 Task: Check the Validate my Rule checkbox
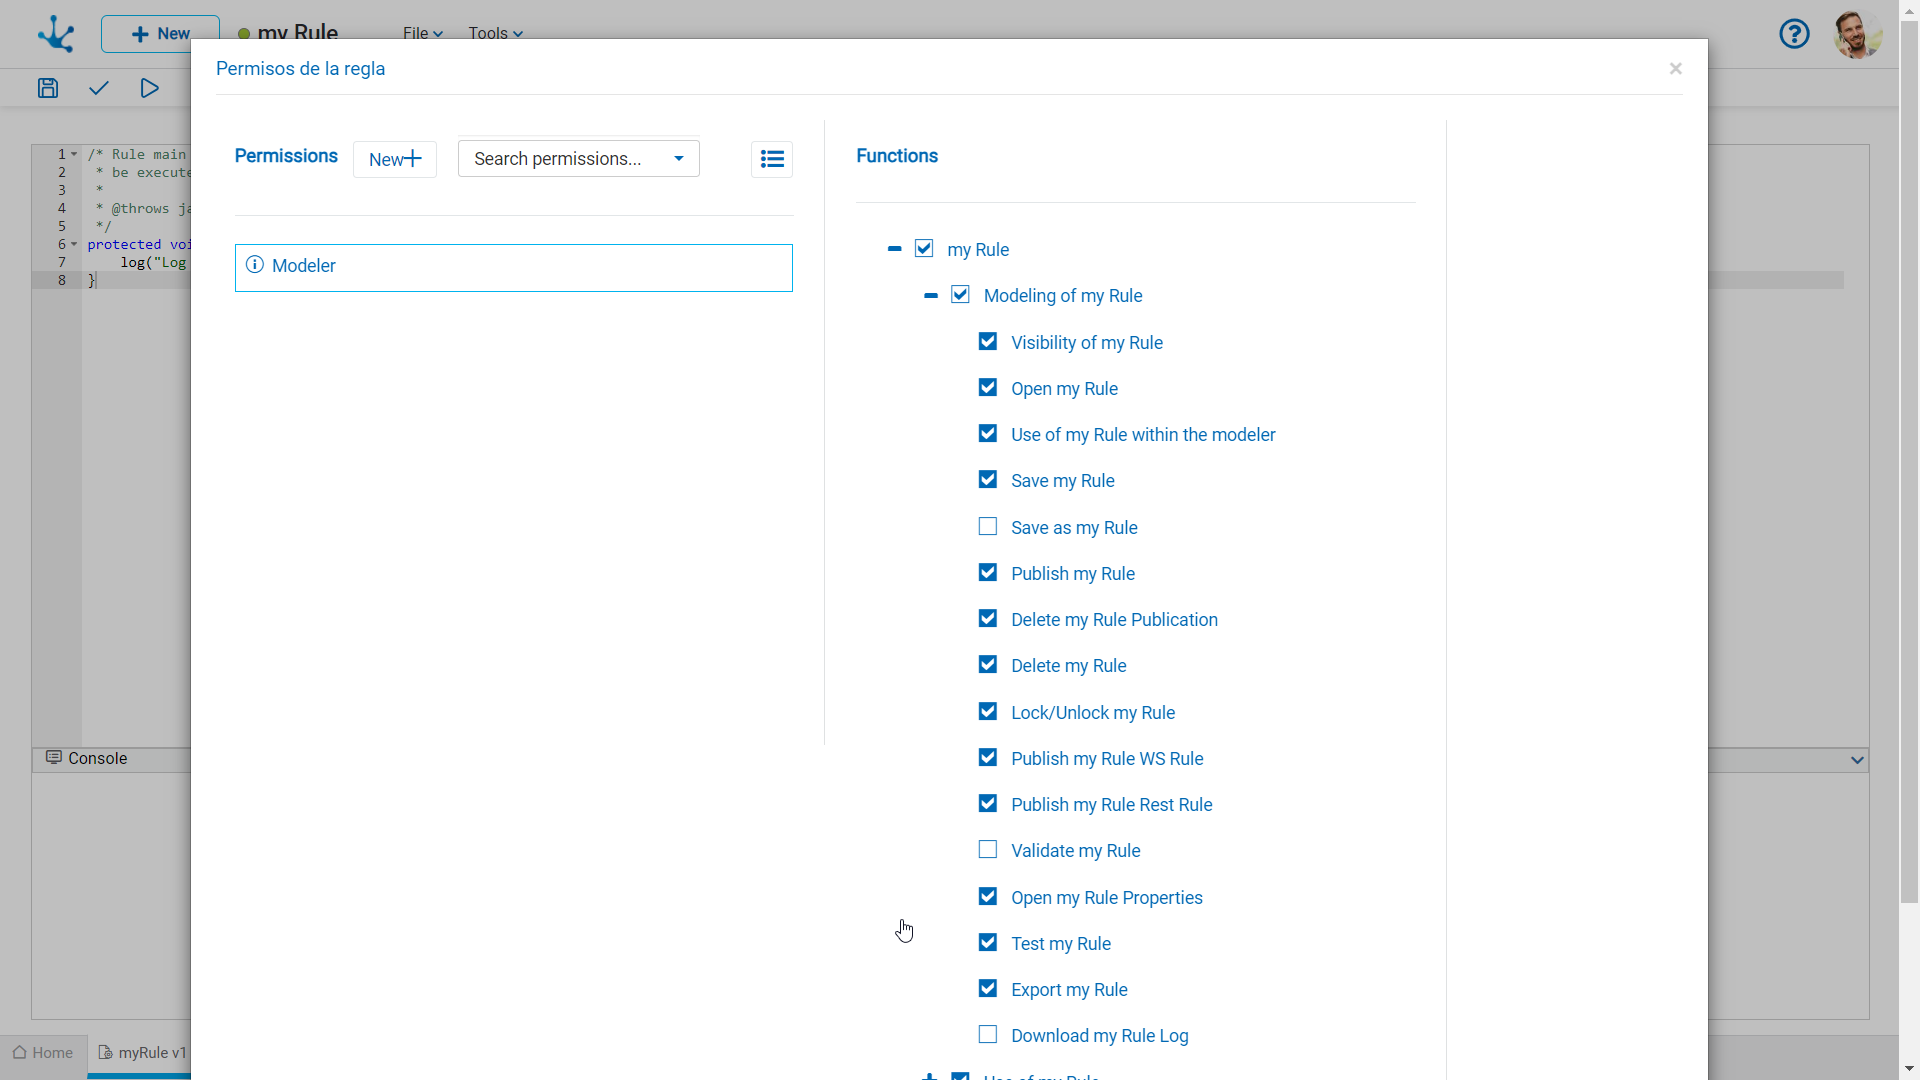tap(987, 850)
